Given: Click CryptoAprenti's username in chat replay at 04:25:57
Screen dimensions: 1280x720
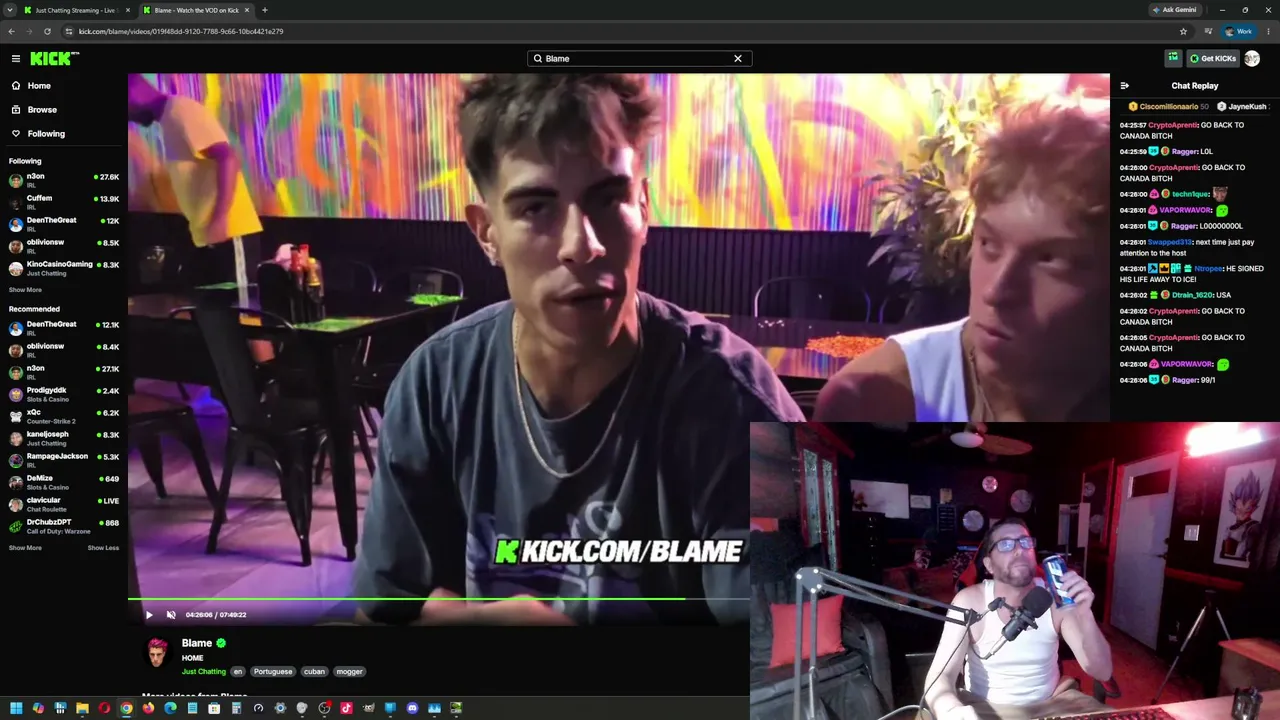Looking at the screenshot, I should pyautogui.click(x=1172, y=125).
